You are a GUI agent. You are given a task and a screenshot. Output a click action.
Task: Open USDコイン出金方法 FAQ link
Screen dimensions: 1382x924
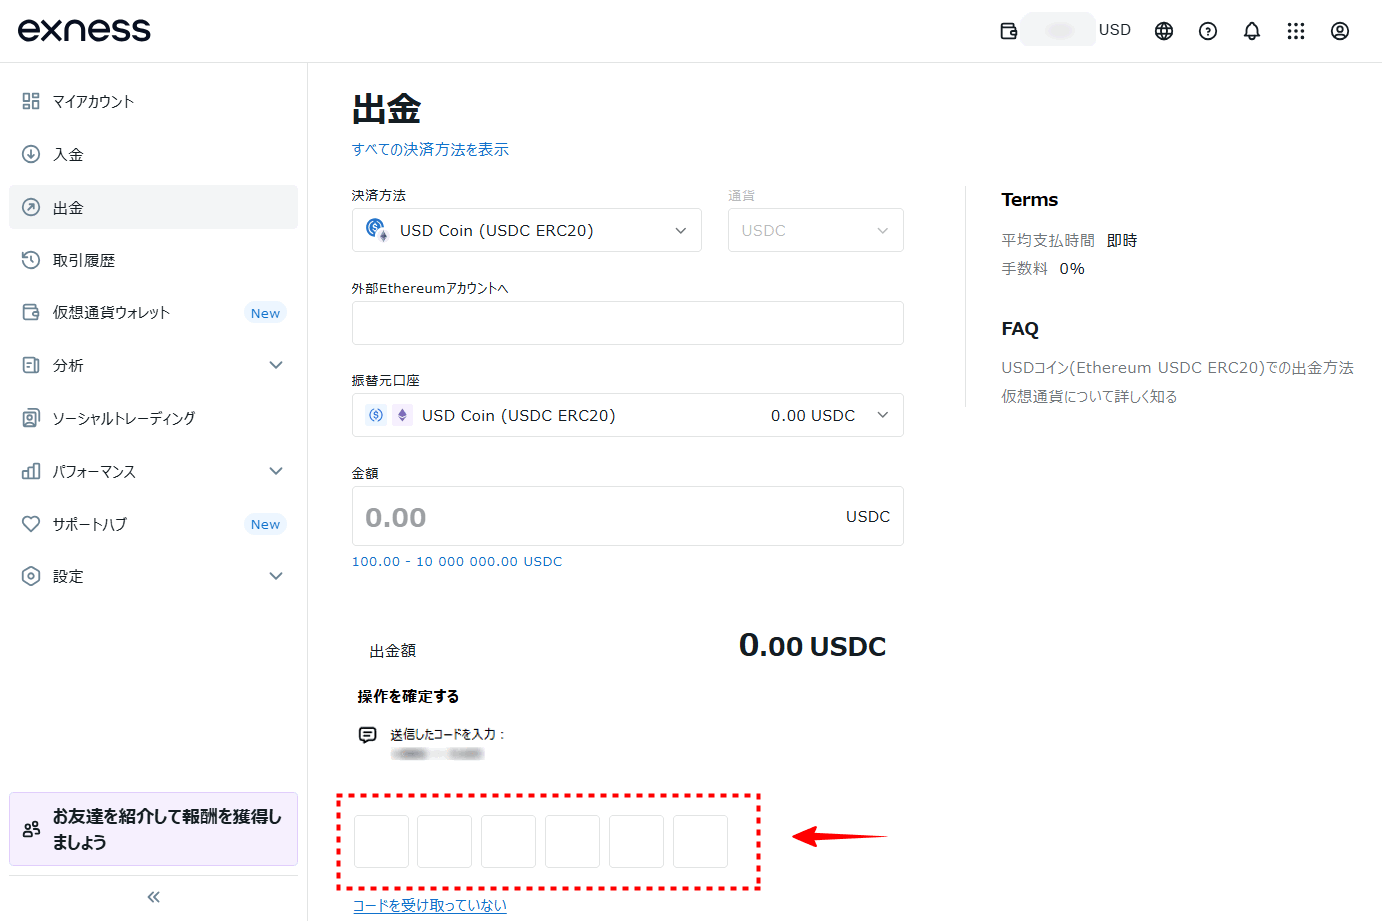point(1177,368)
